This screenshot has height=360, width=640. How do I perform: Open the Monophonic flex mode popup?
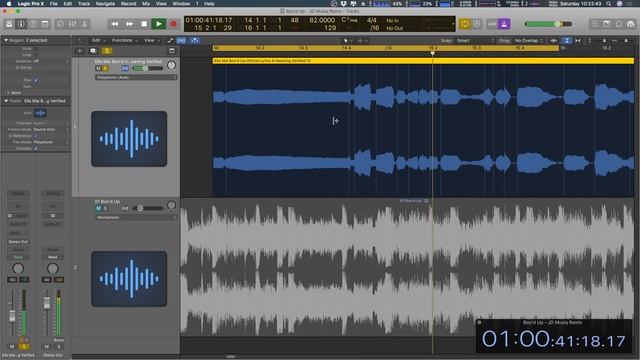click(x=136, y=218)
